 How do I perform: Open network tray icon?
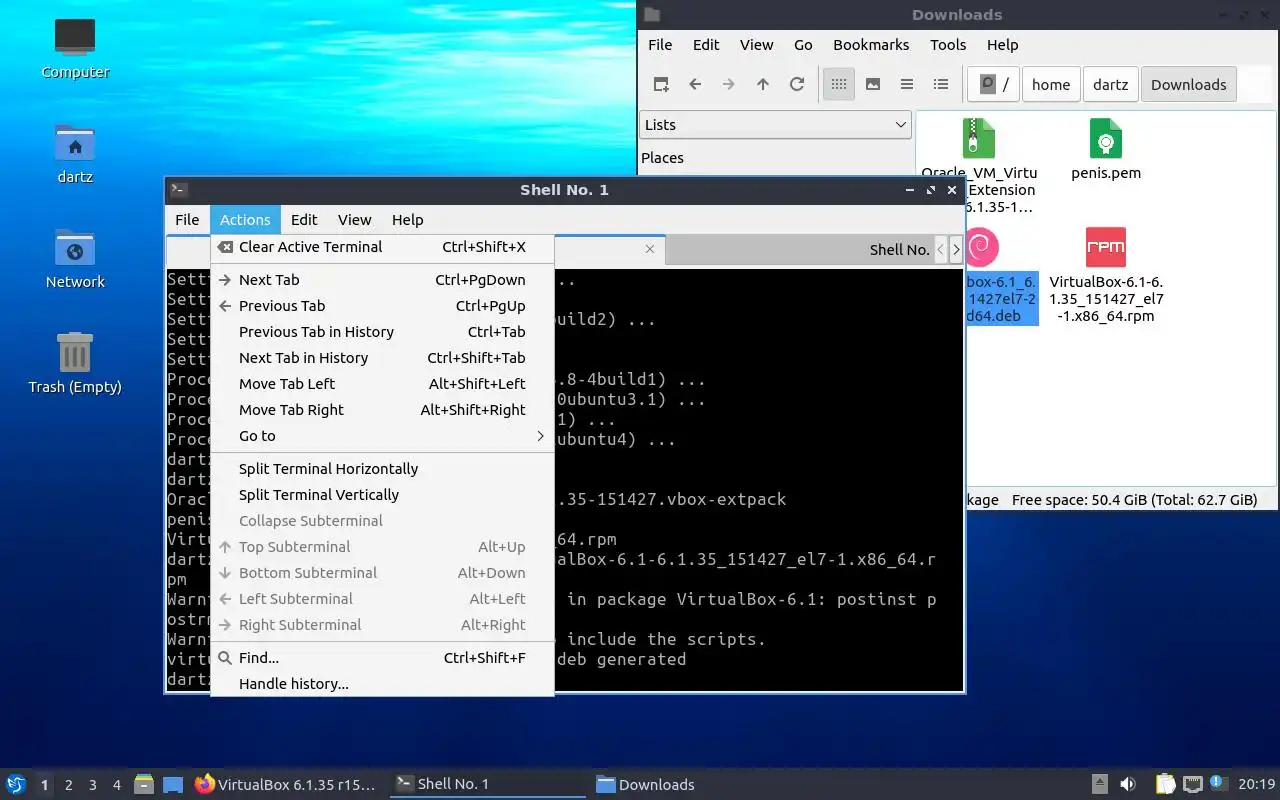click(x=1192, y=784)
